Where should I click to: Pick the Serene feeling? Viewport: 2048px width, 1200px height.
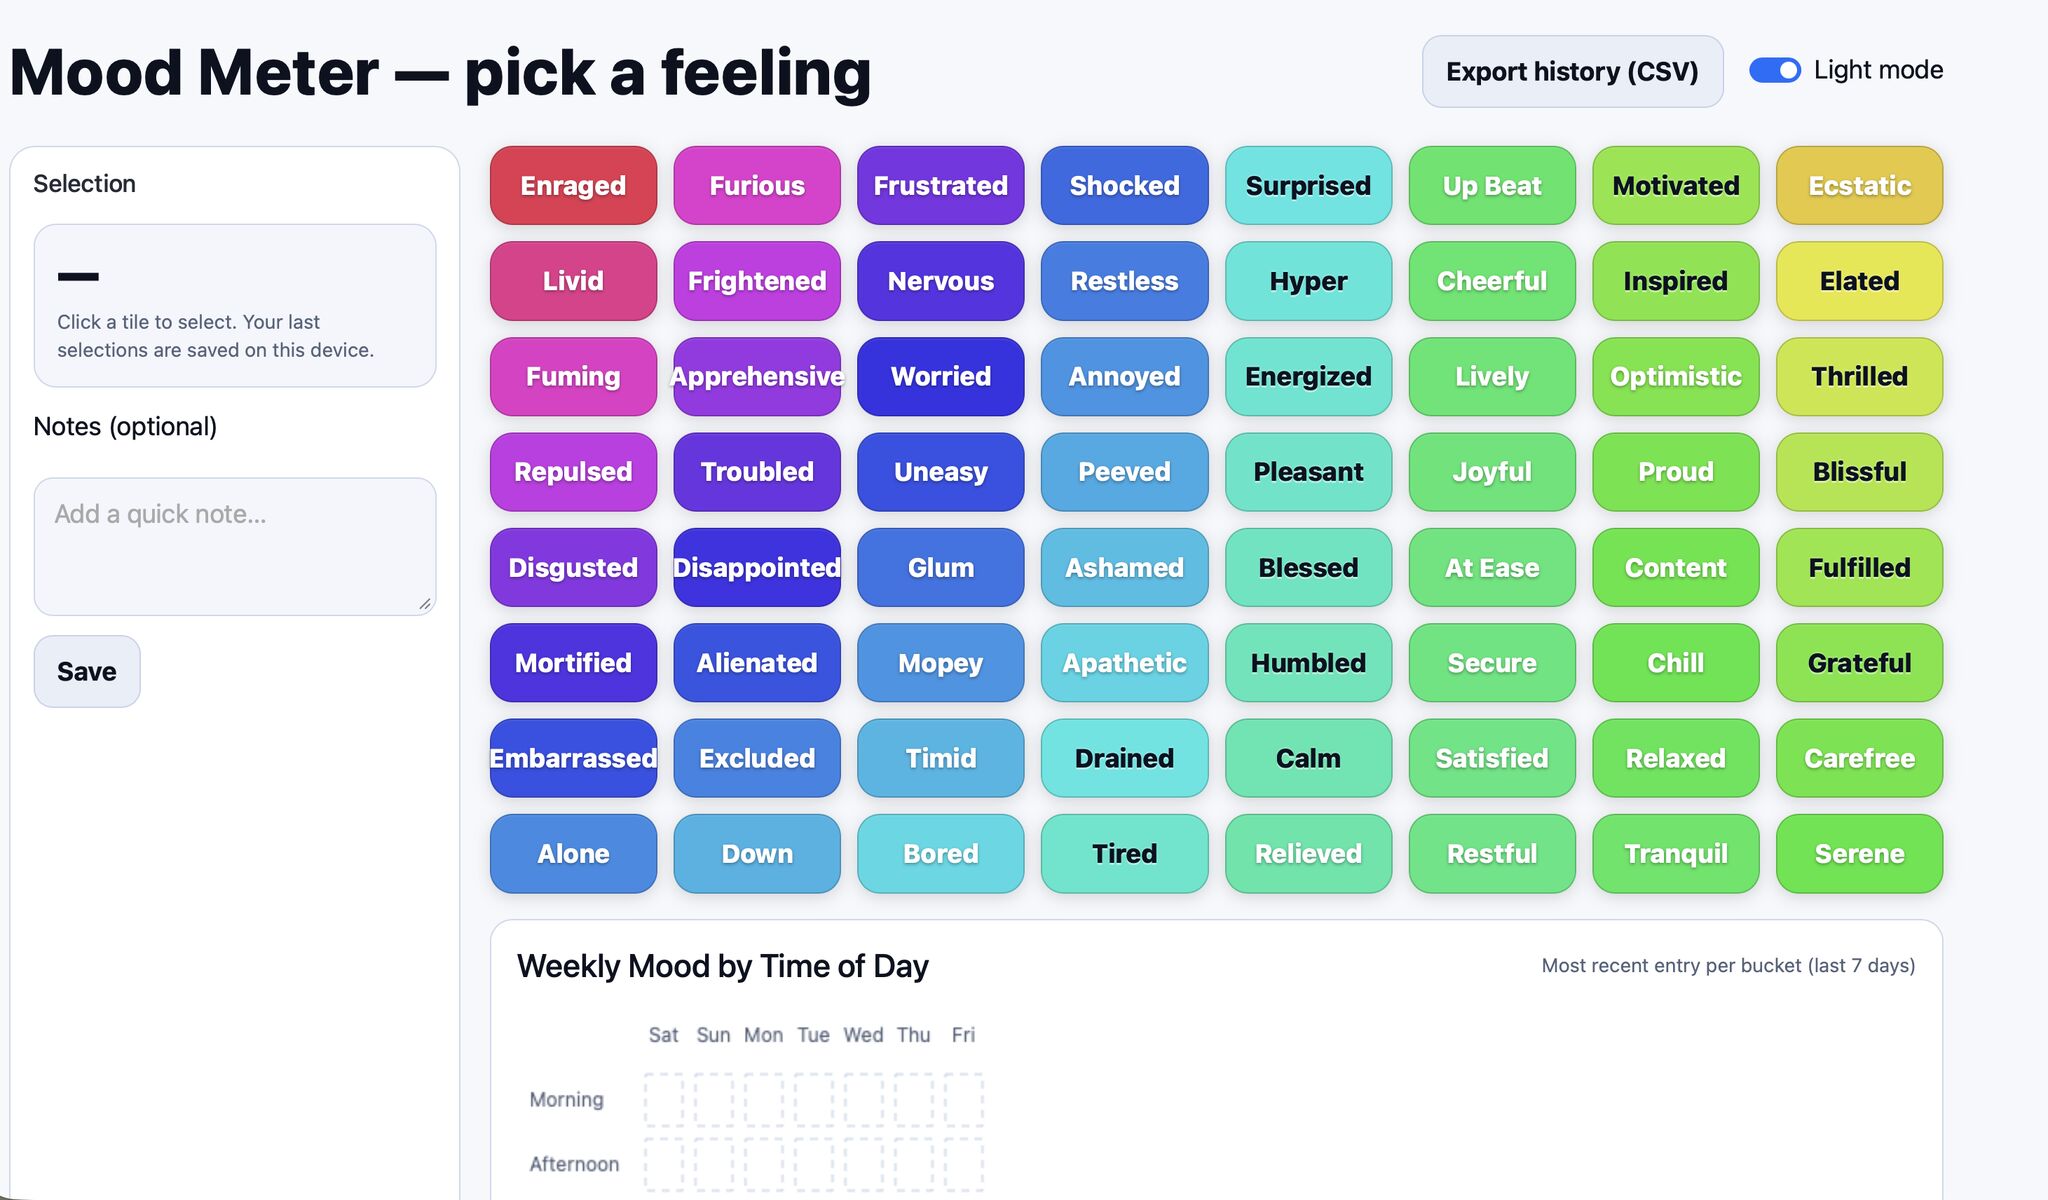(1859, 853)
